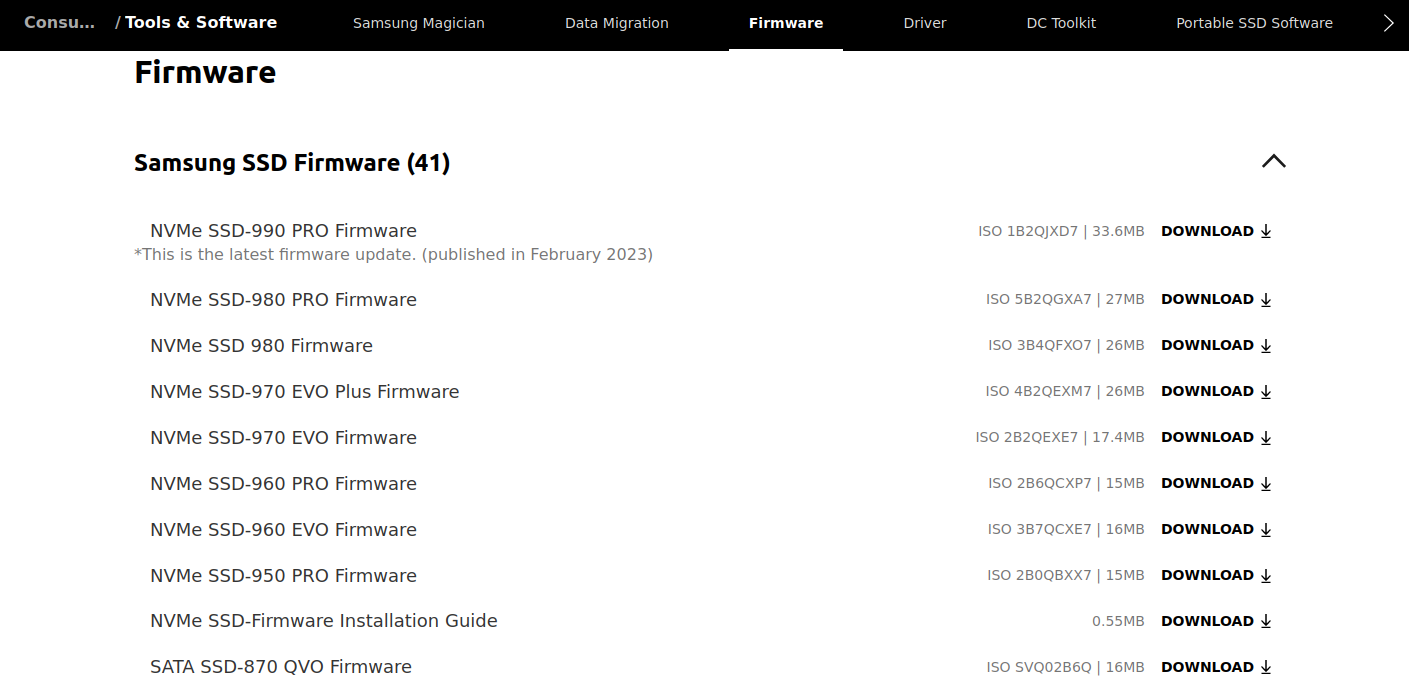The image size is (1409, 686).
Task: Click the 'Samsung SSD Firmware (41)' heading
Action: (x=292, y=163)
